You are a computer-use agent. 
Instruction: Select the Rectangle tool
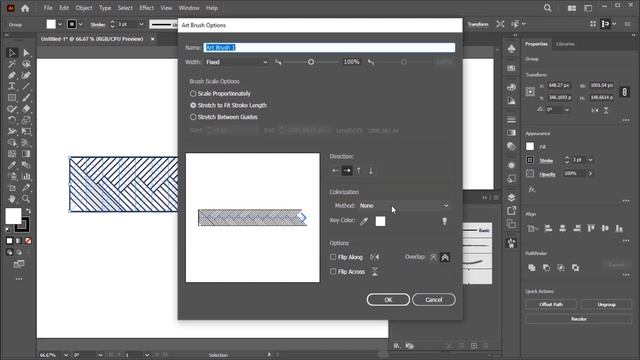tap(12, 98)
